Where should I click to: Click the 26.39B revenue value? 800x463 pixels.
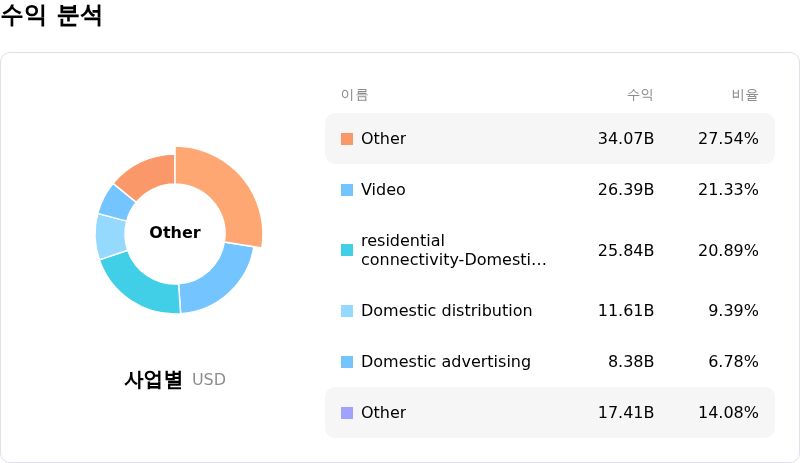click(626, 189)
